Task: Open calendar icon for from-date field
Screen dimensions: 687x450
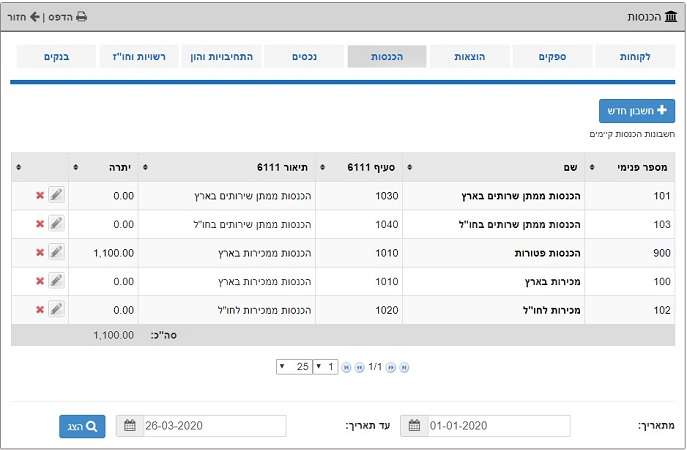Action: (414, 425)
